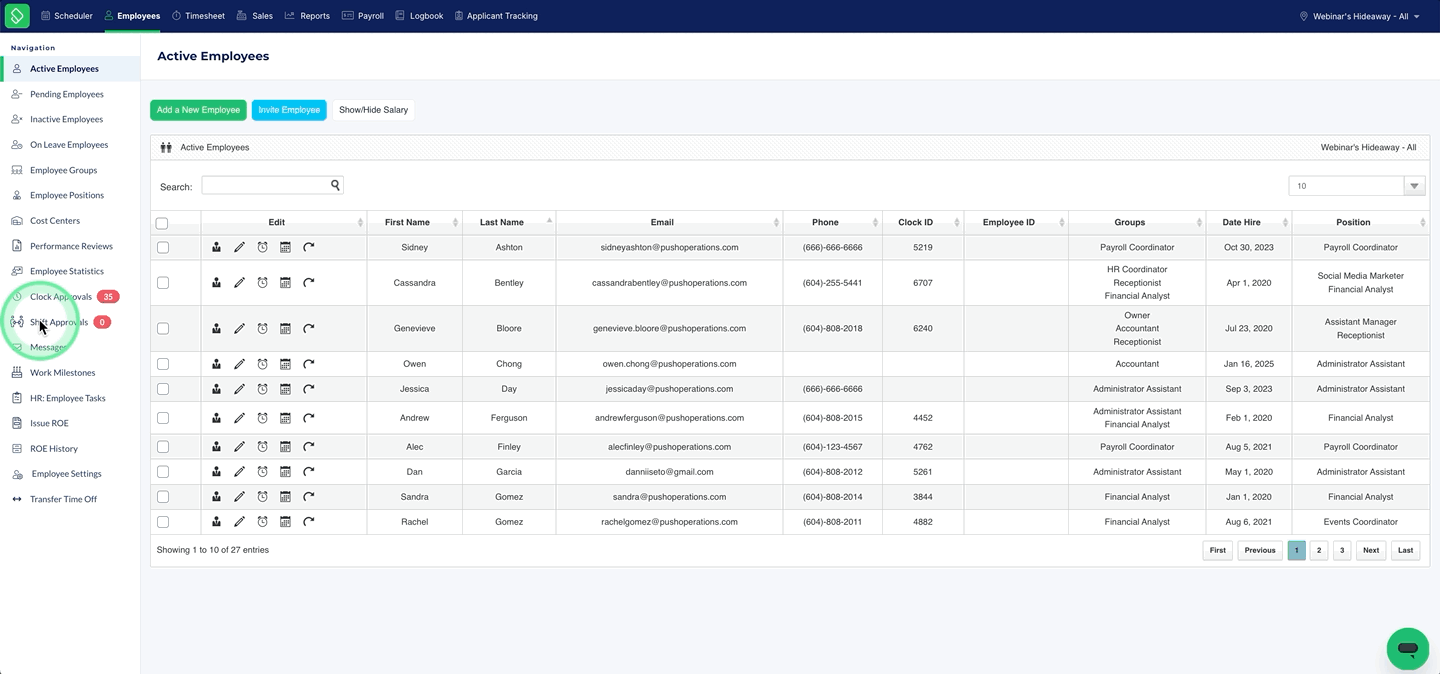
Task: Open Transfer Time Off in navigation
Action: tap(63, 499)
